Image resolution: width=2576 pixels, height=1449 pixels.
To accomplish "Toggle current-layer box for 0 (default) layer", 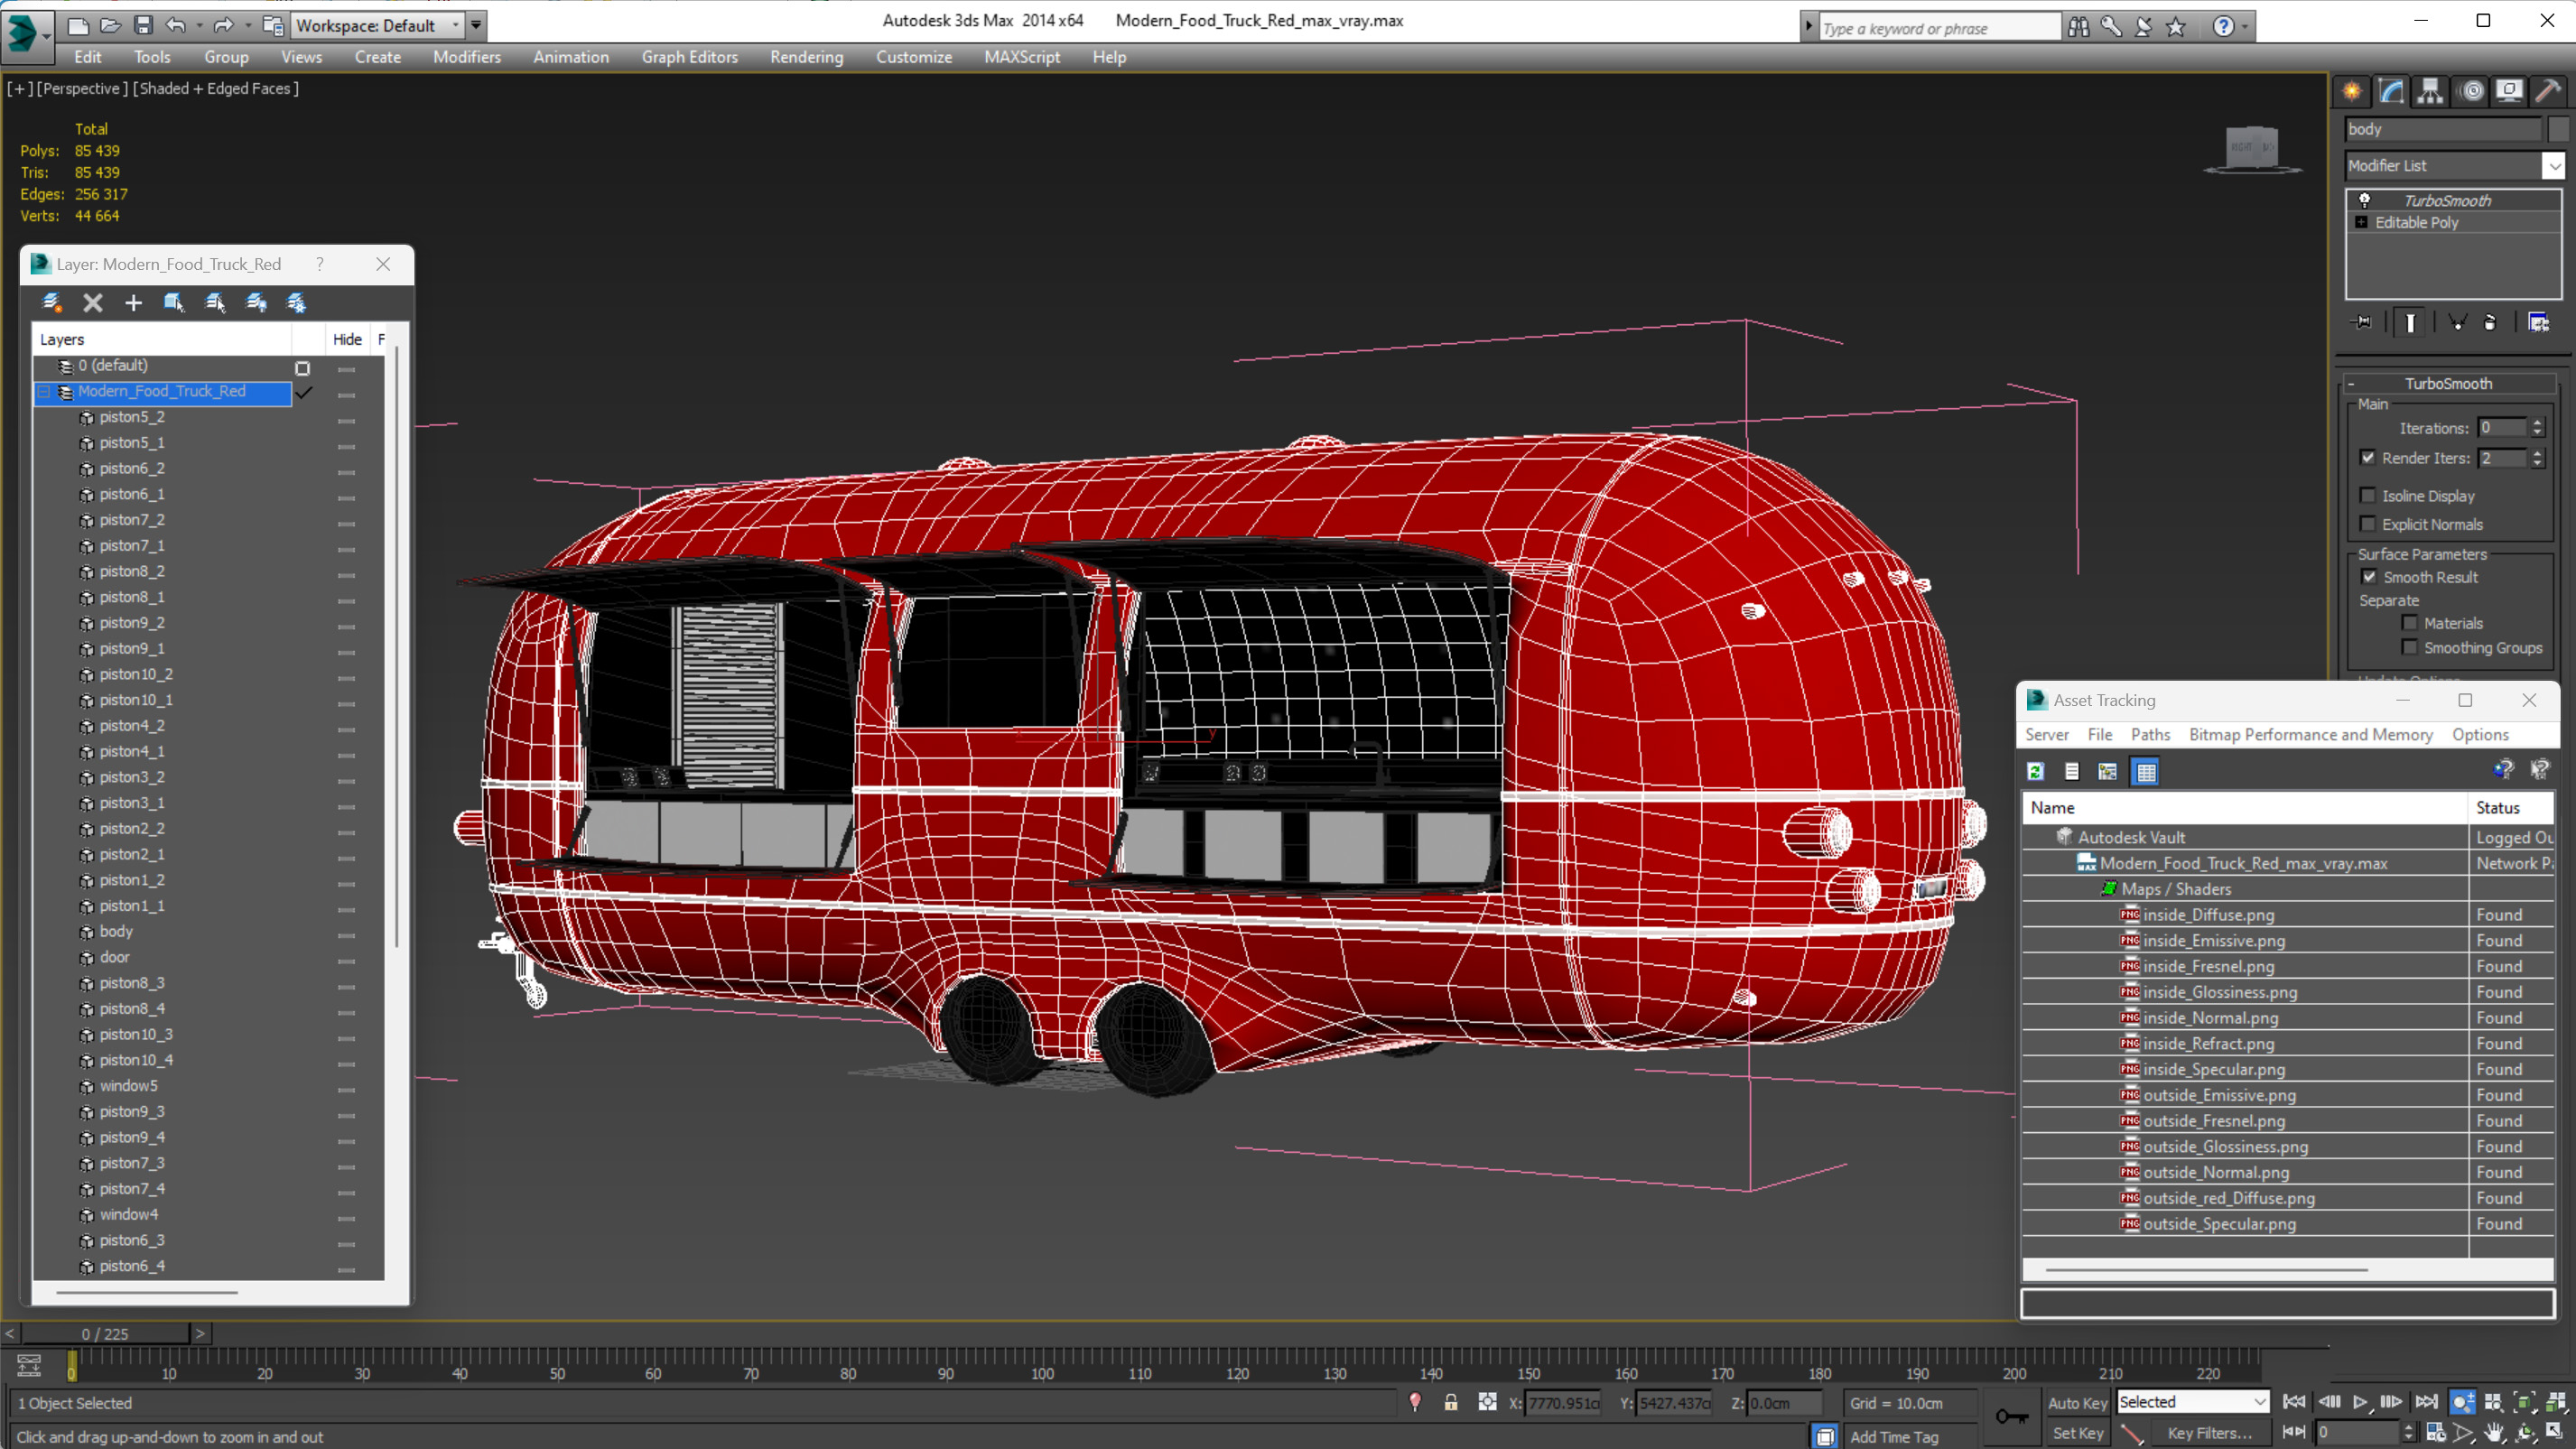I will 302,367.
